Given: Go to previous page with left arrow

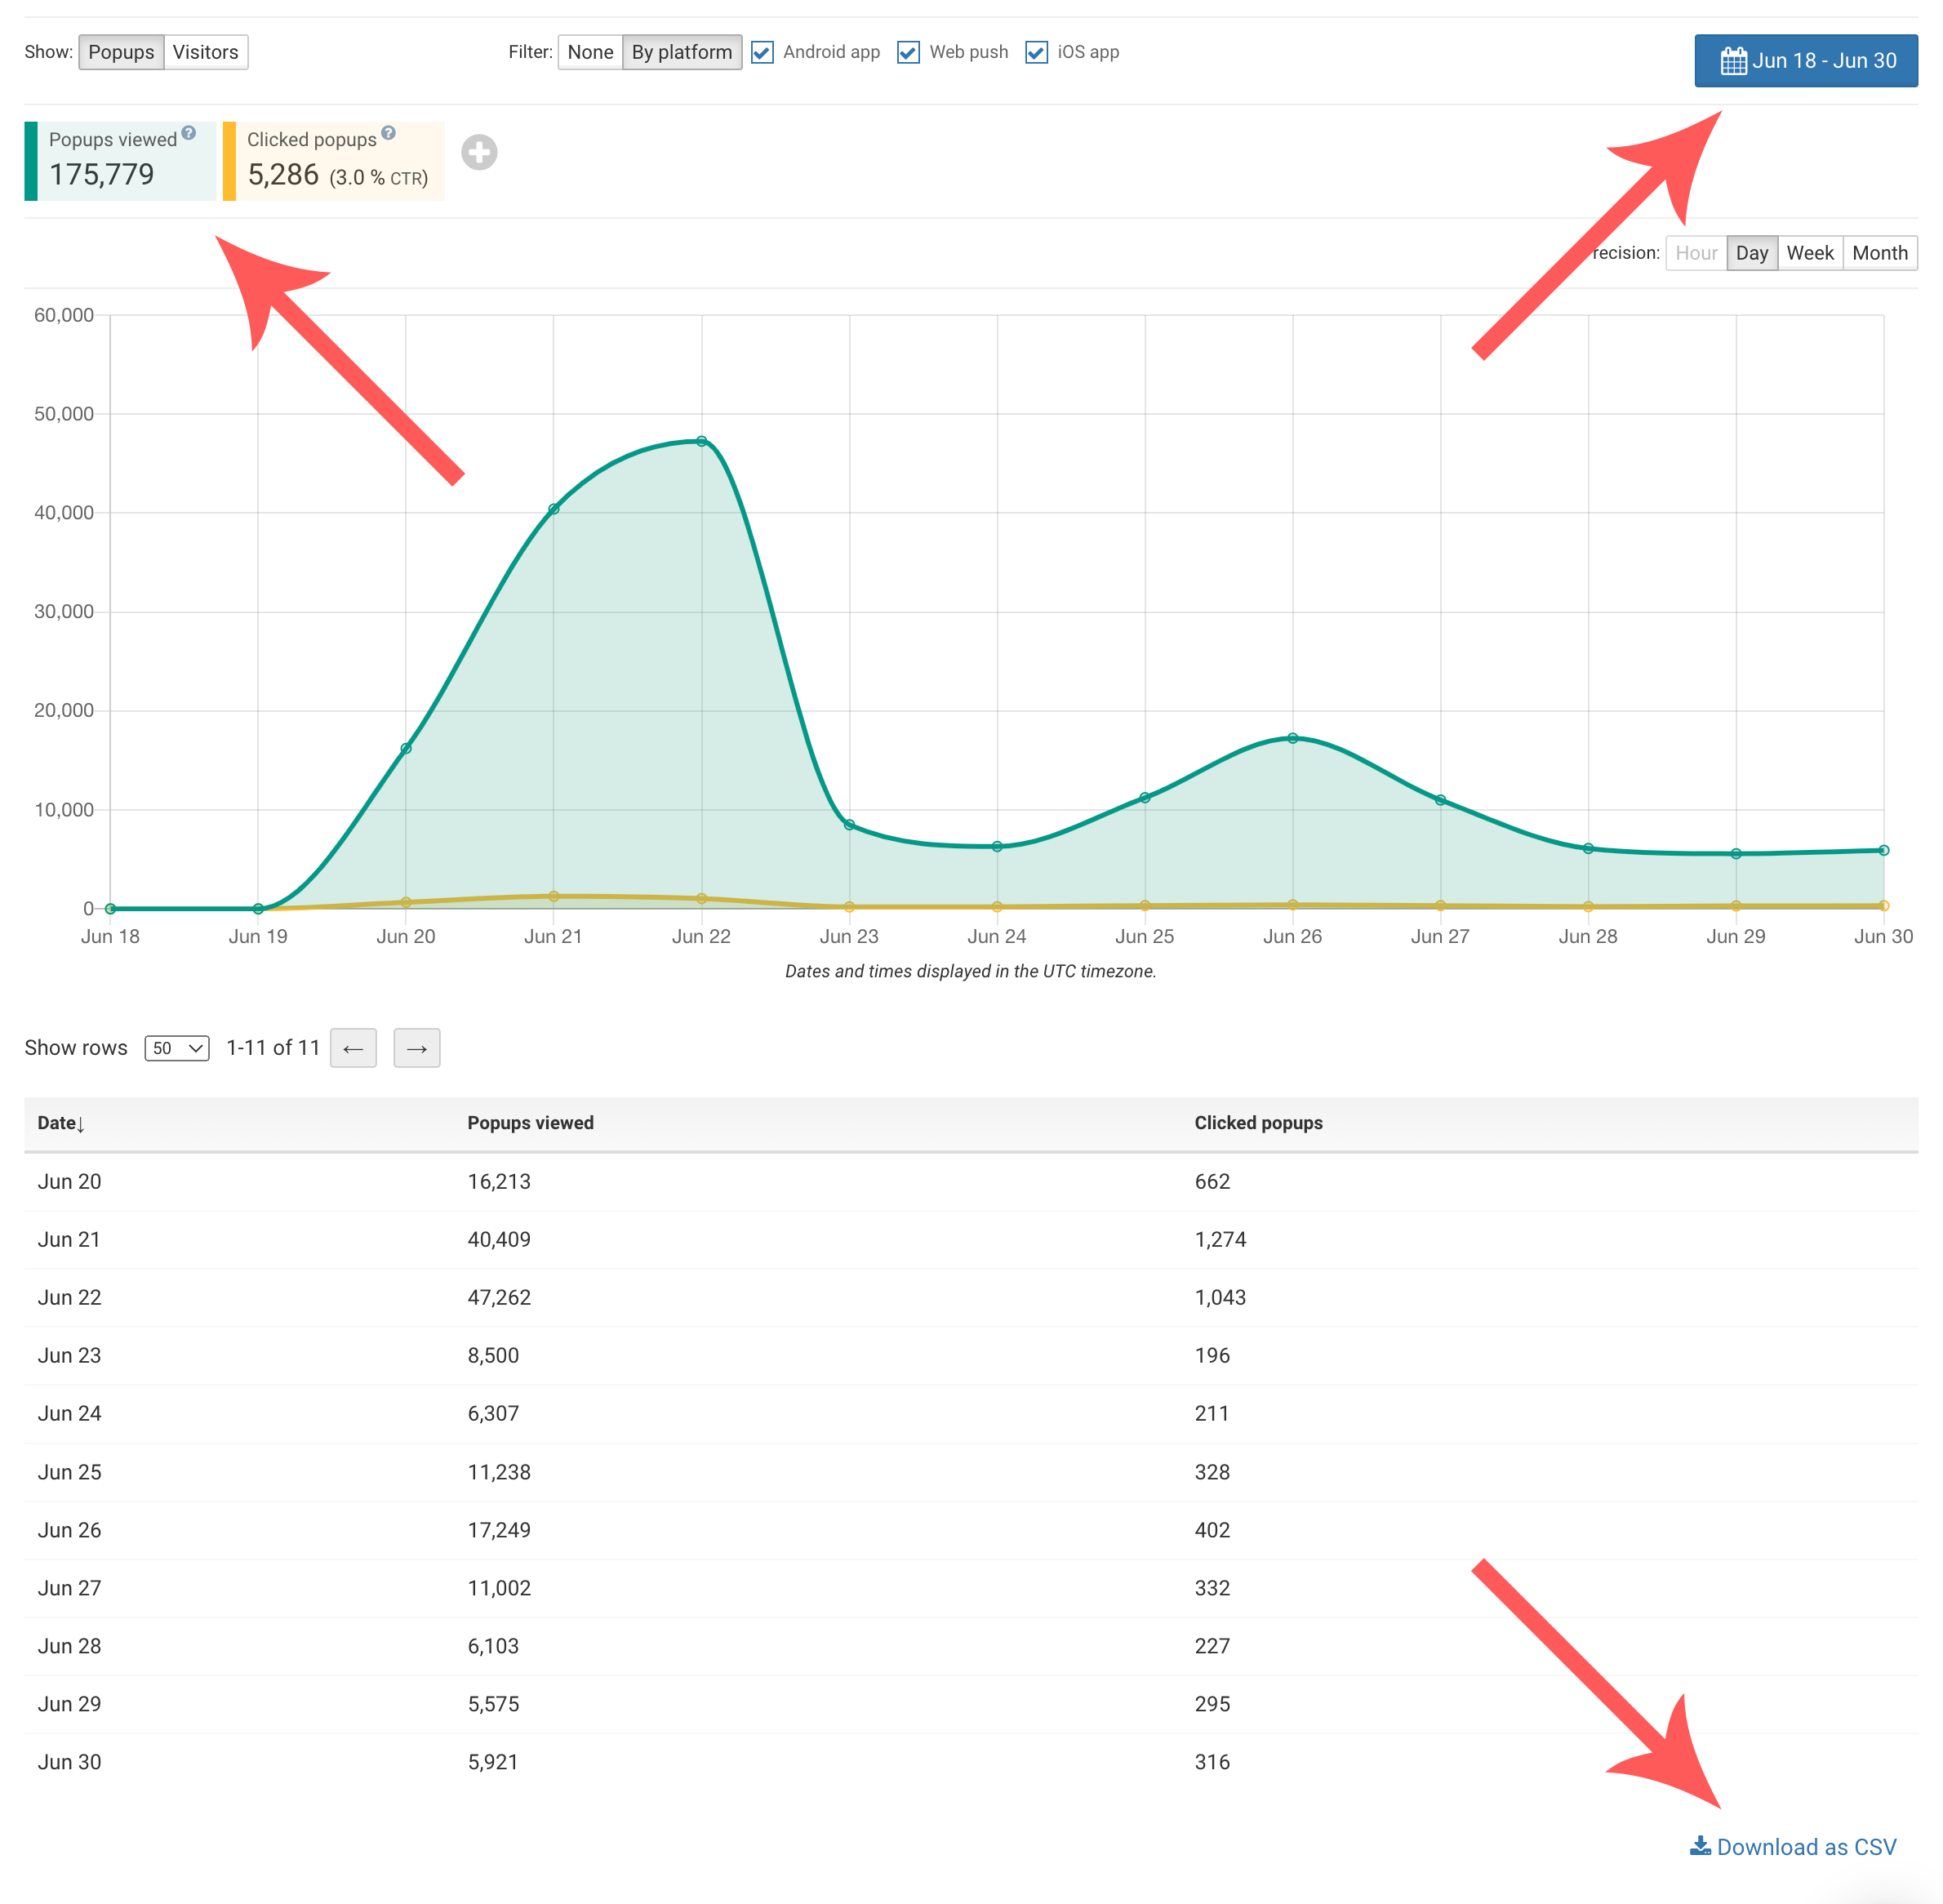Looking at the screenshot, I should click(353, 1048).
